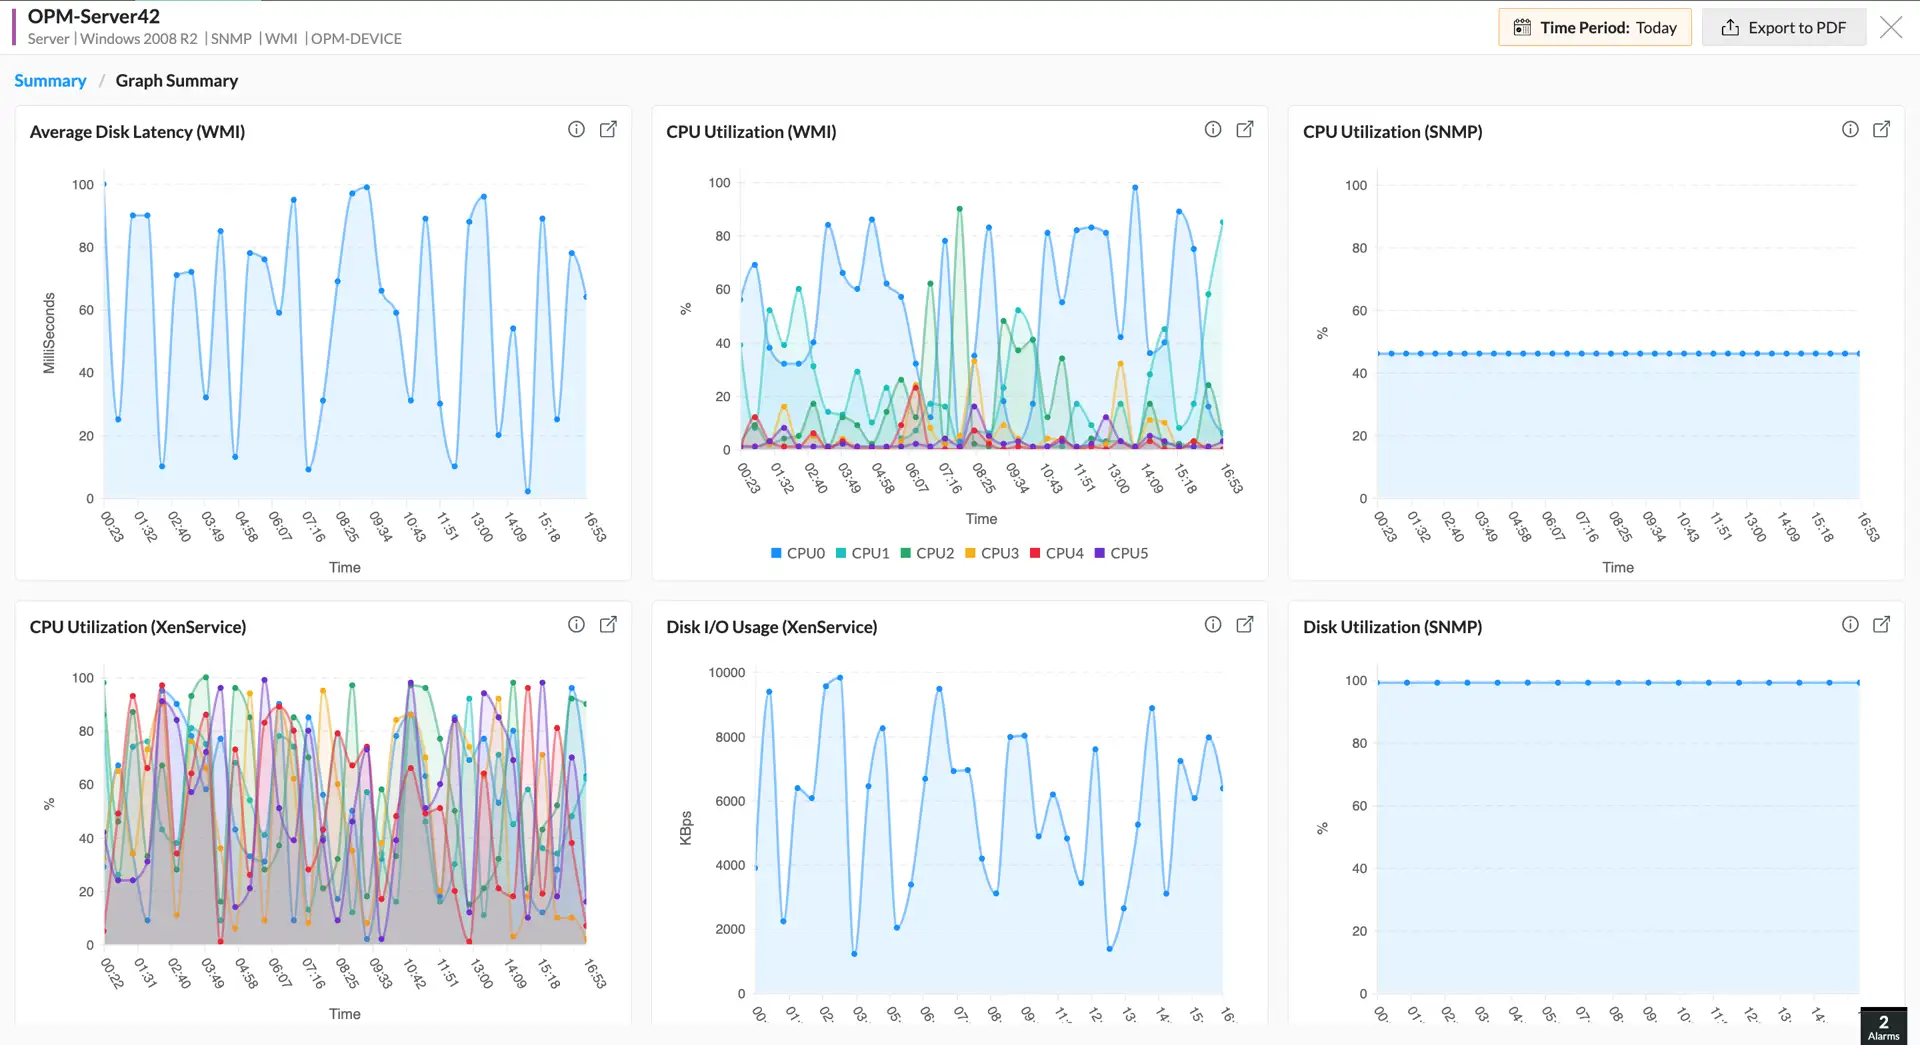Click the OPM-DEVICE tag in header
This screenshot has height=1045, width=1920.
click(x=356, y=39)
